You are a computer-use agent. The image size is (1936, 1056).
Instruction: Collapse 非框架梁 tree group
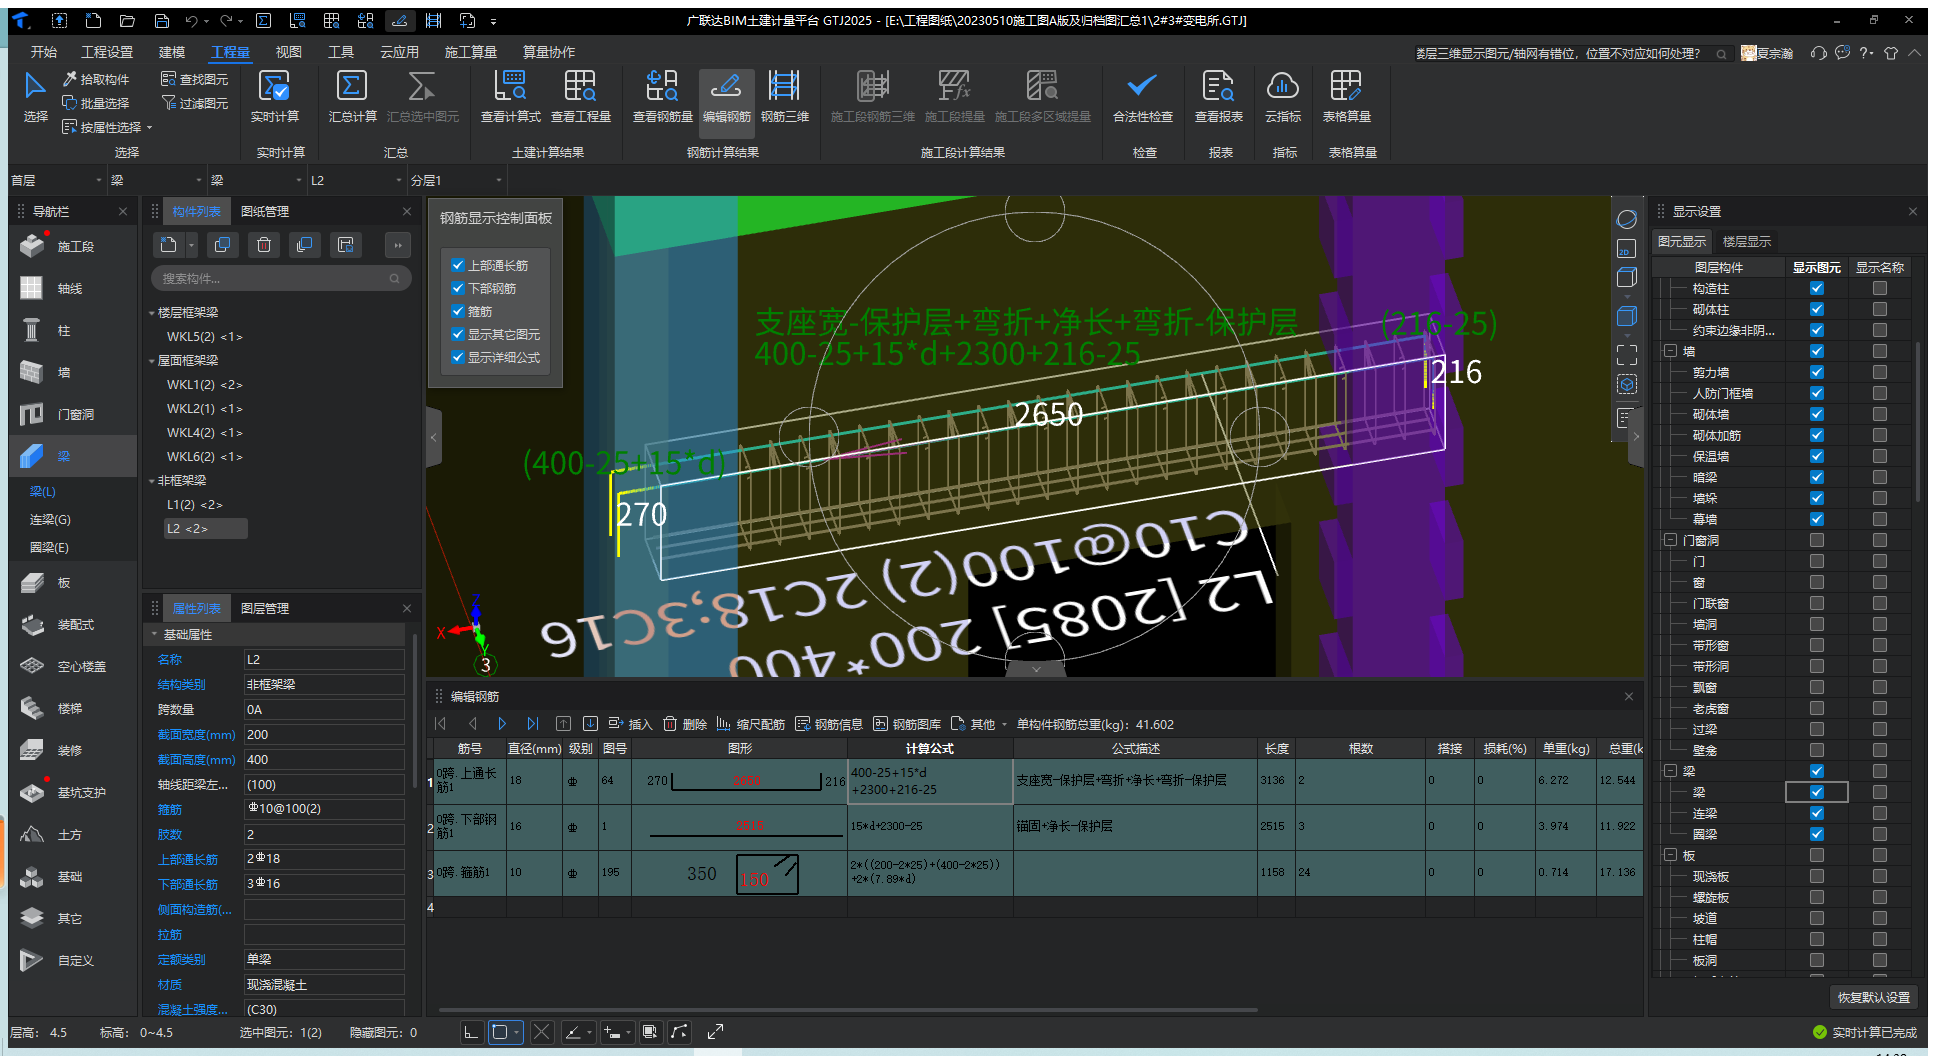152,481
